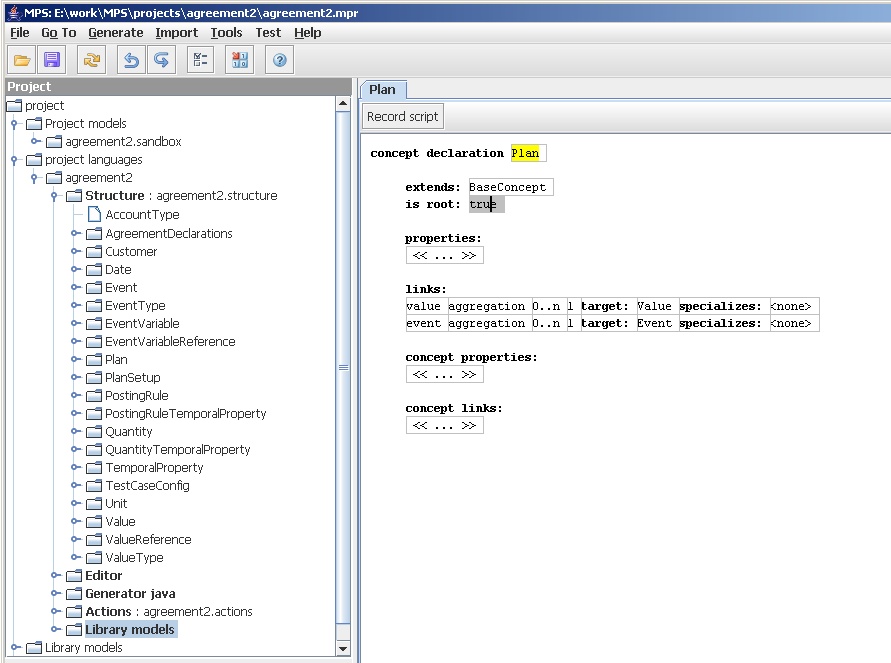The width and height of the screenshot is (891, 663).
Task: Click the orange reload arrows icon
Action: tap(92, 61)
